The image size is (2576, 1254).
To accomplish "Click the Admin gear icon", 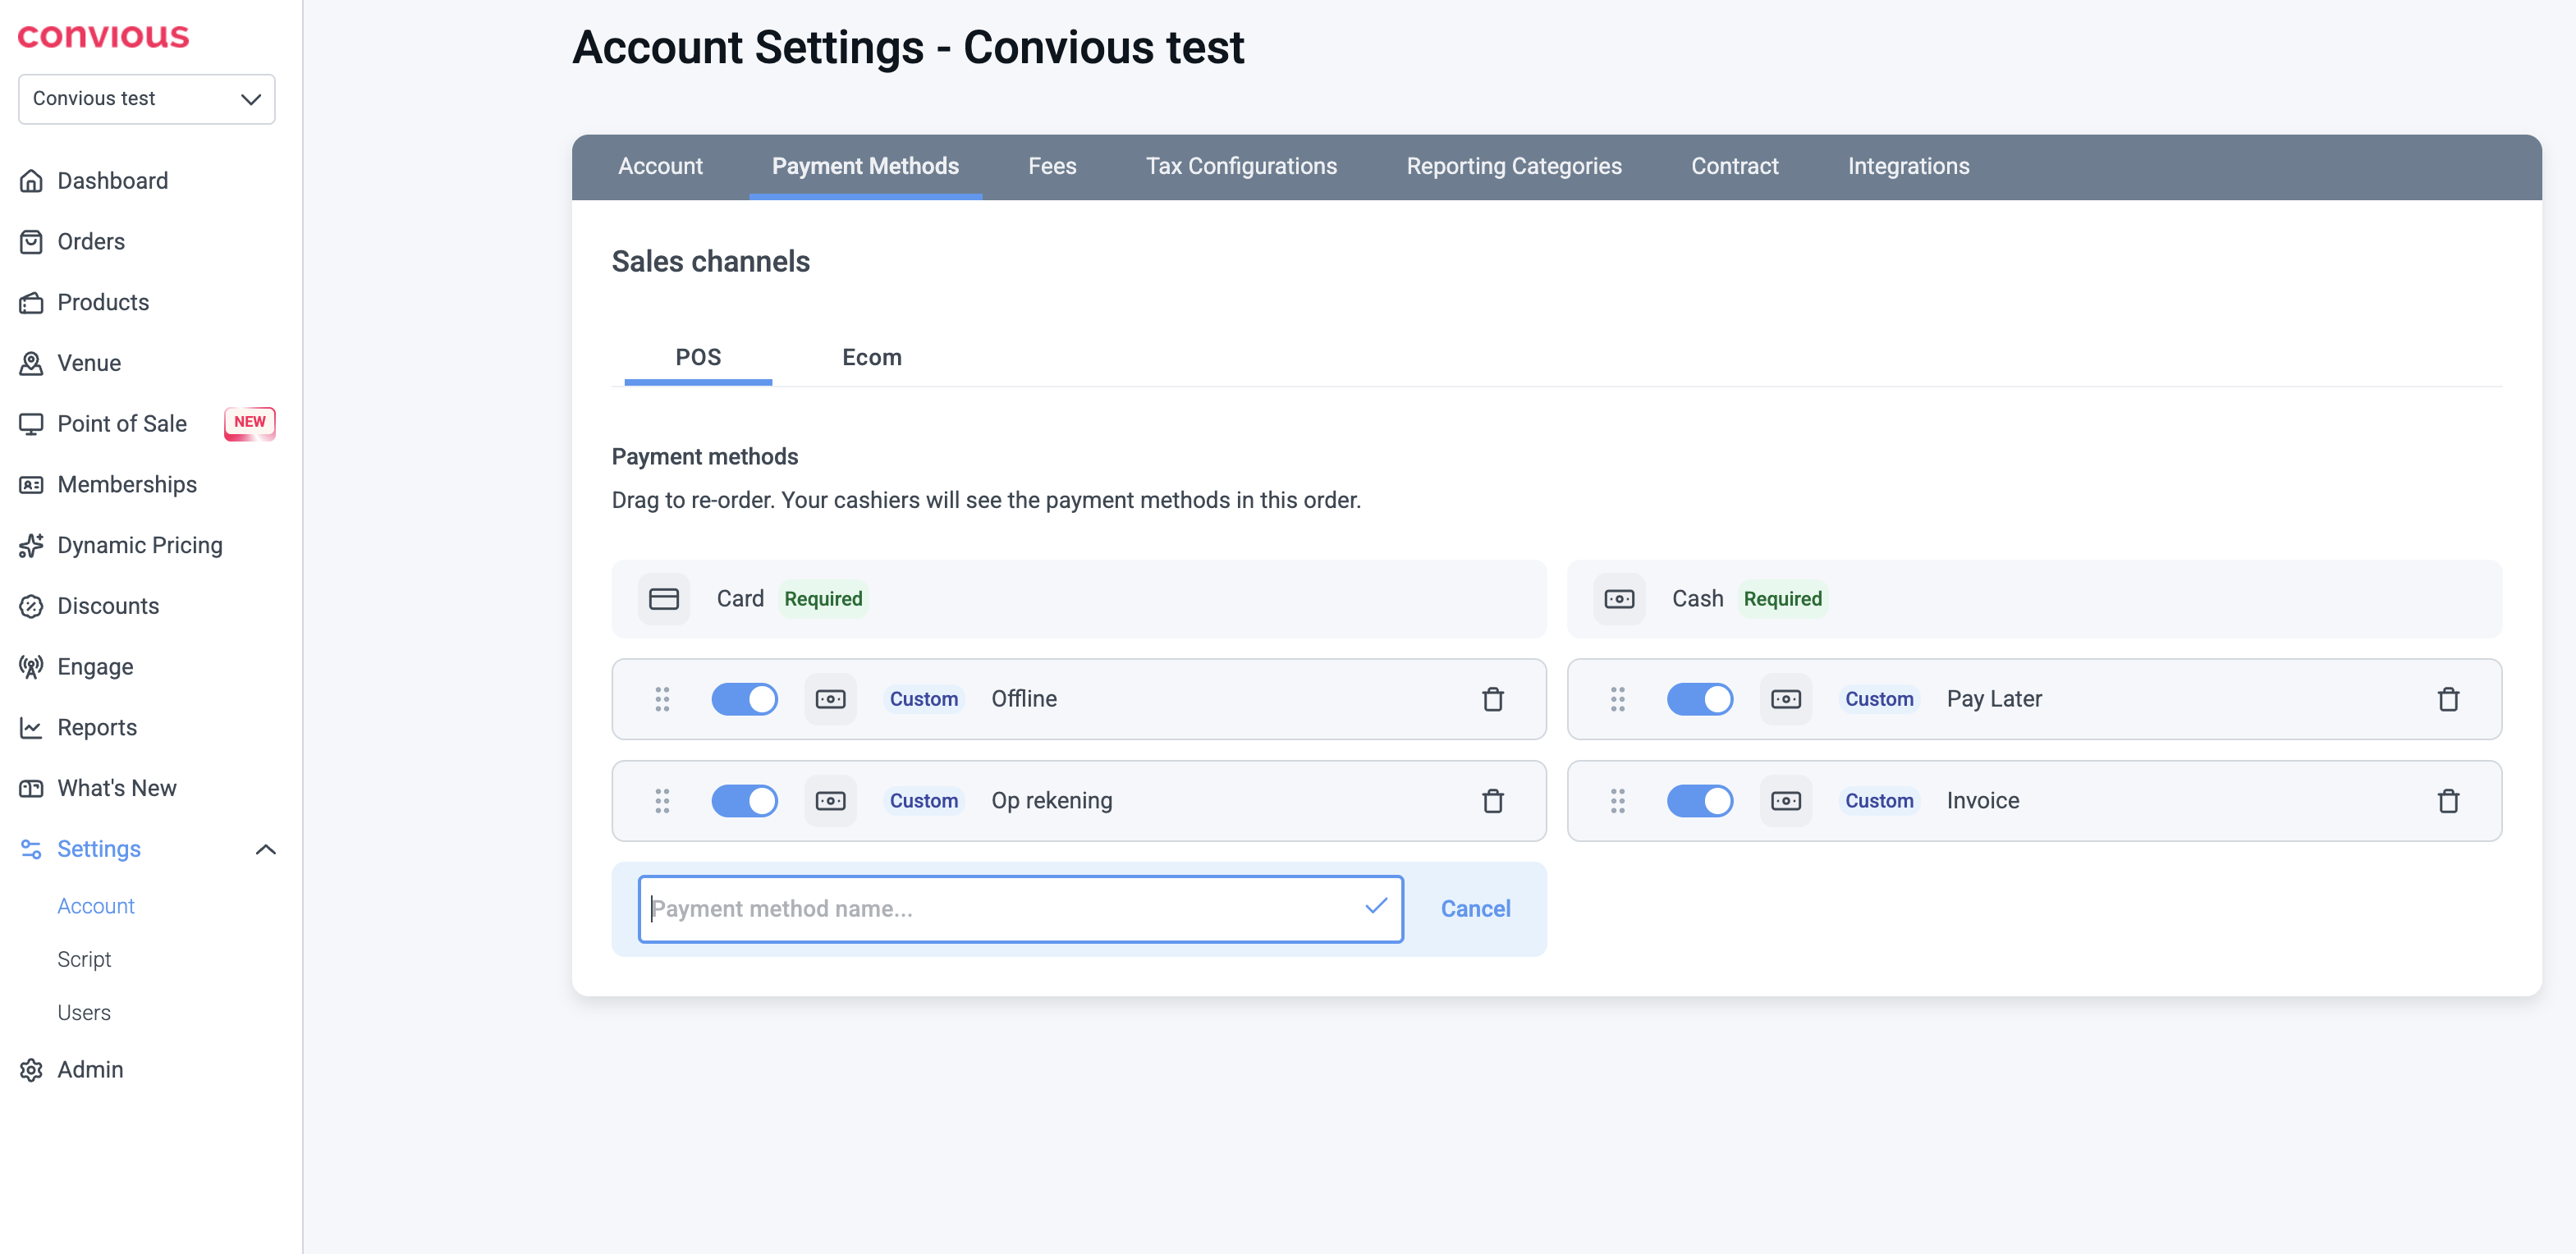I will pyautogui.click(x=31, y=1070).
